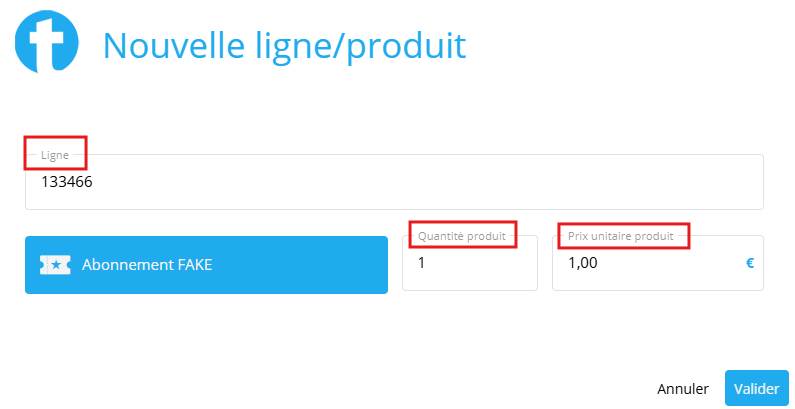Click the "Nouvelle ligne/produit" heading
Image resolution: width=795 pixels, height=409 pixels.
coord(284,46)
